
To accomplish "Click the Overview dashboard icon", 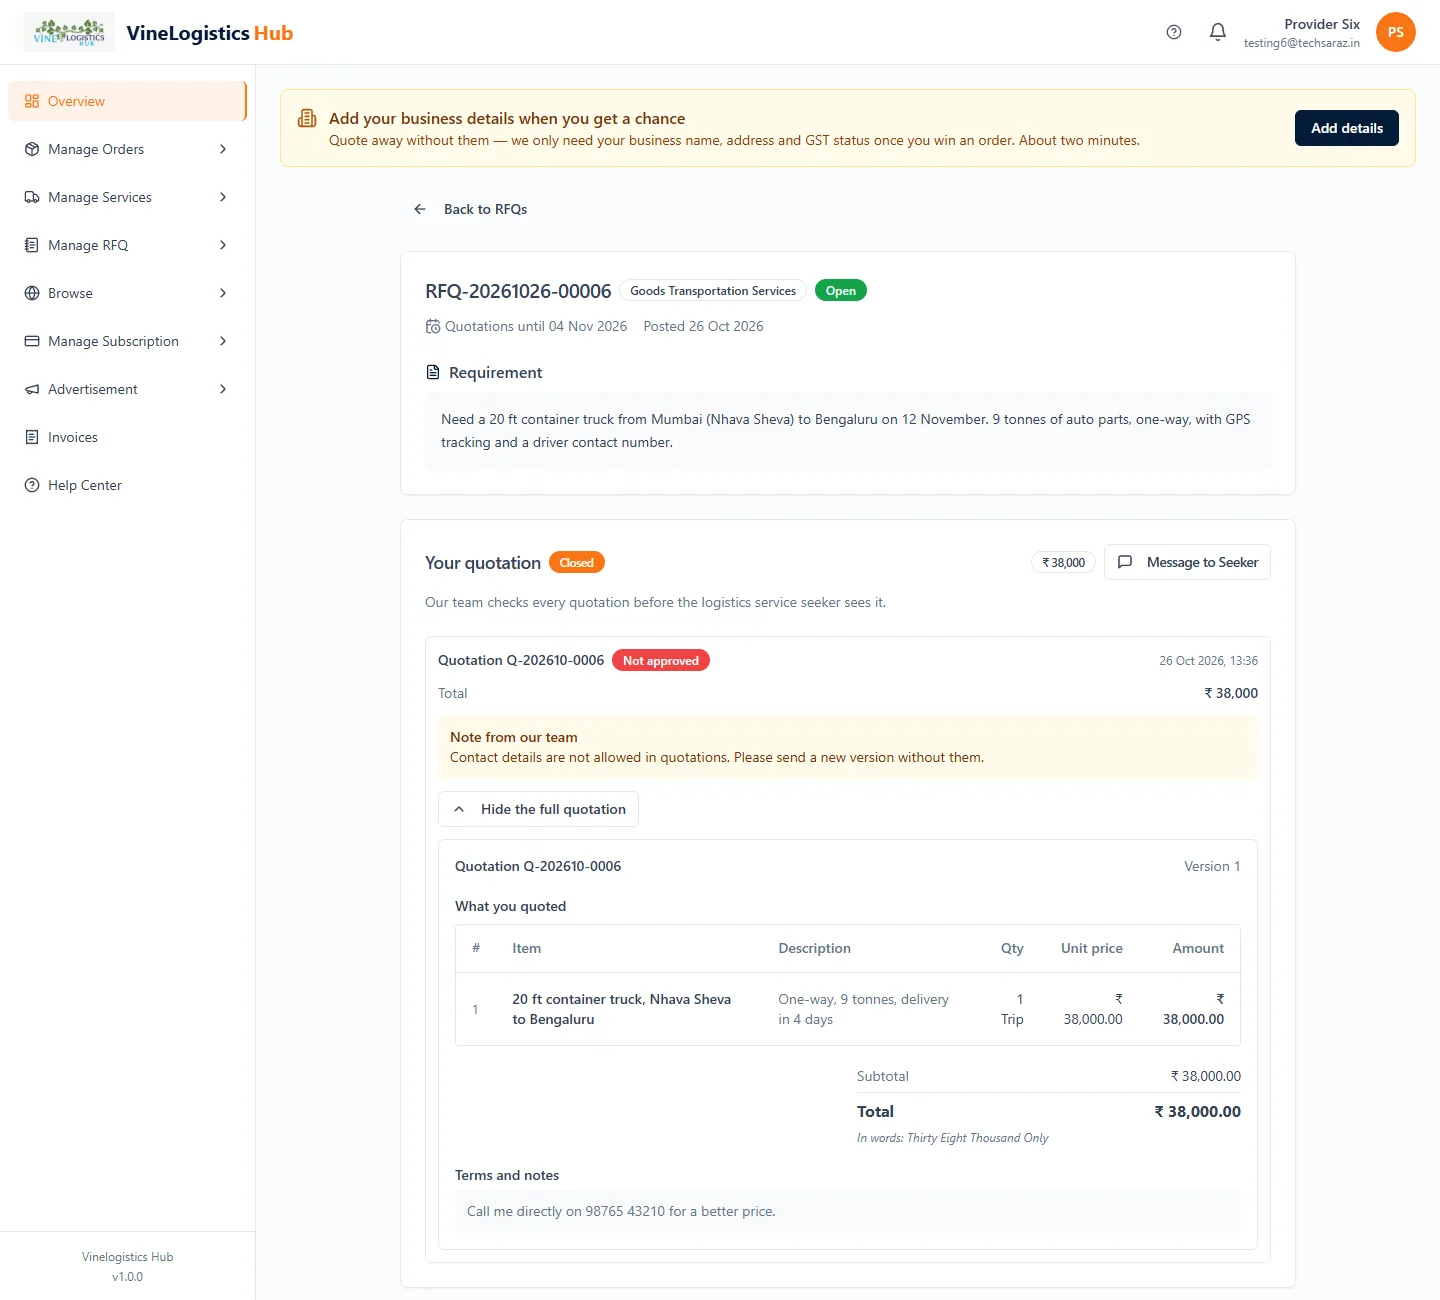I will tap(32, 101).
